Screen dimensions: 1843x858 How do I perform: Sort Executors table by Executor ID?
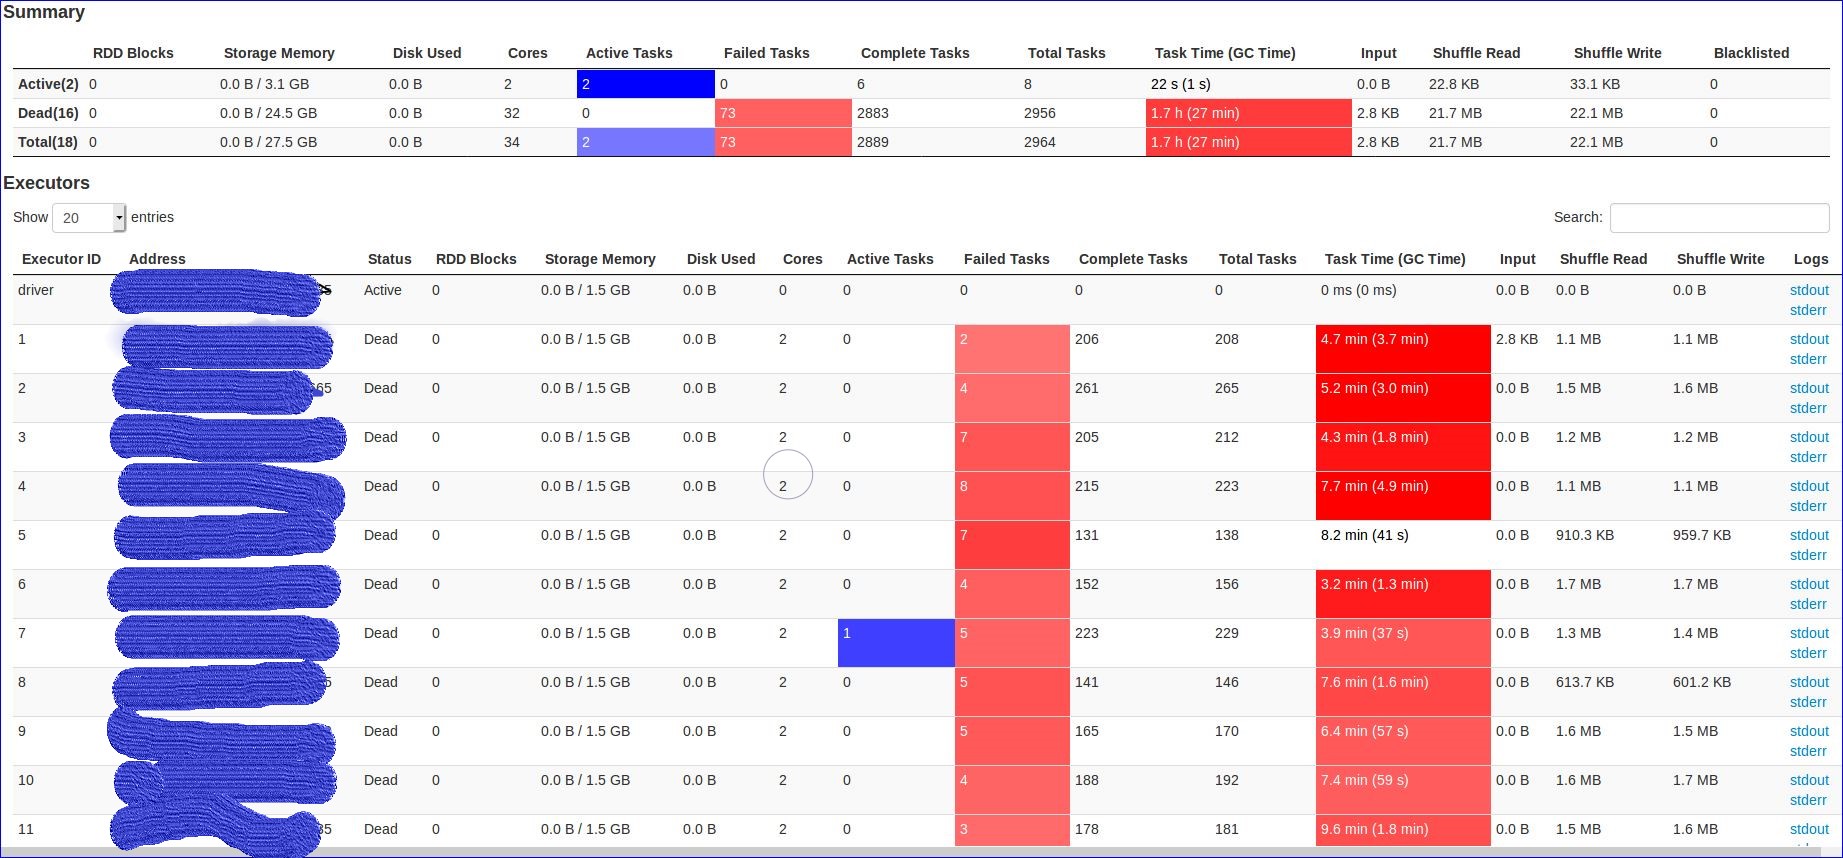[x=61, y=259]
